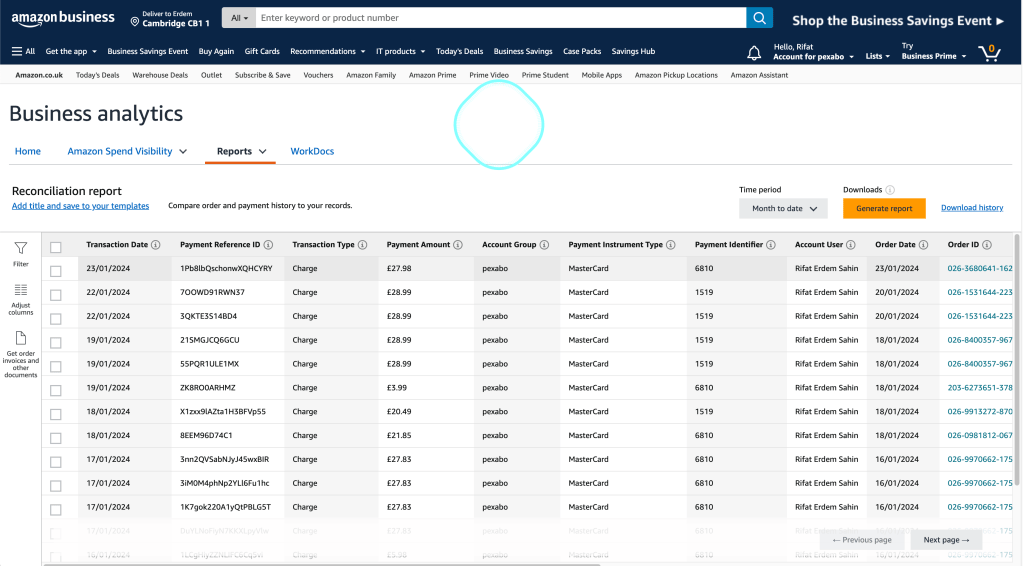Open order 203-6273651 link
The width and height of the screenshot is (1023, 566).
(980, 387)
